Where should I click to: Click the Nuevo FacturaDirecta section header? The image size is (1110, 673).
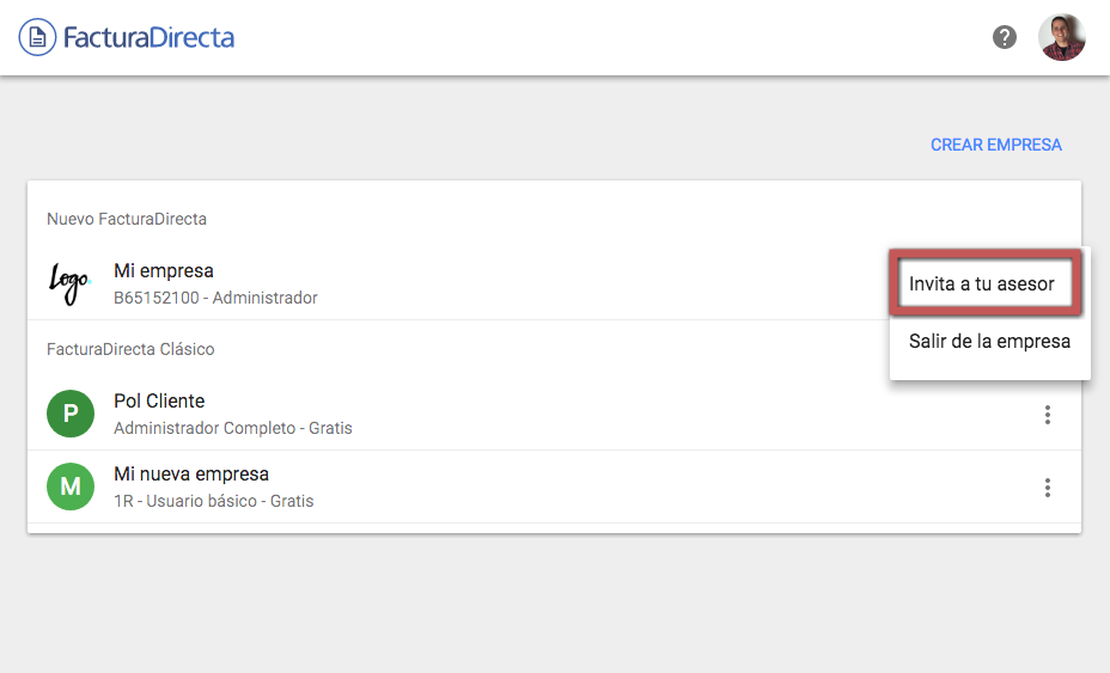127,219
